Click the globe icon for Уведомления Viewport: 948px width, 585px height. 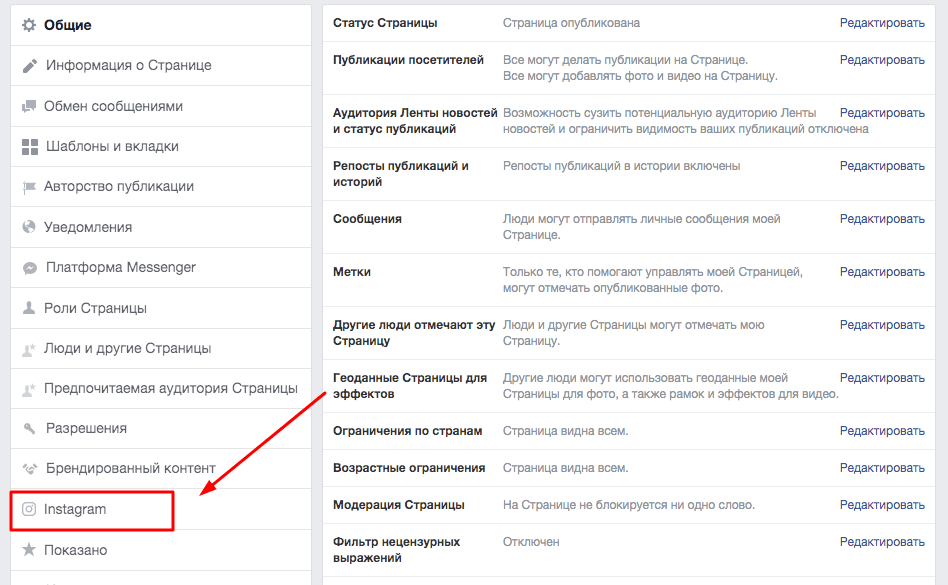pos(29,228)
